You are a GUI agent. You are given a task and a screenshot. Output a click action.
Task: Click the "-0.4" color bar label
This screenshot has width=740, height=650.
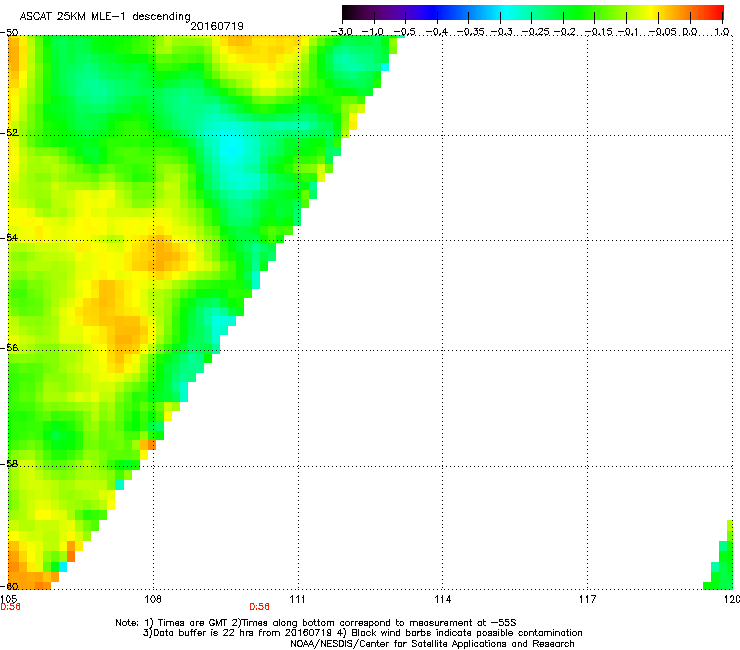coord(437,32)
